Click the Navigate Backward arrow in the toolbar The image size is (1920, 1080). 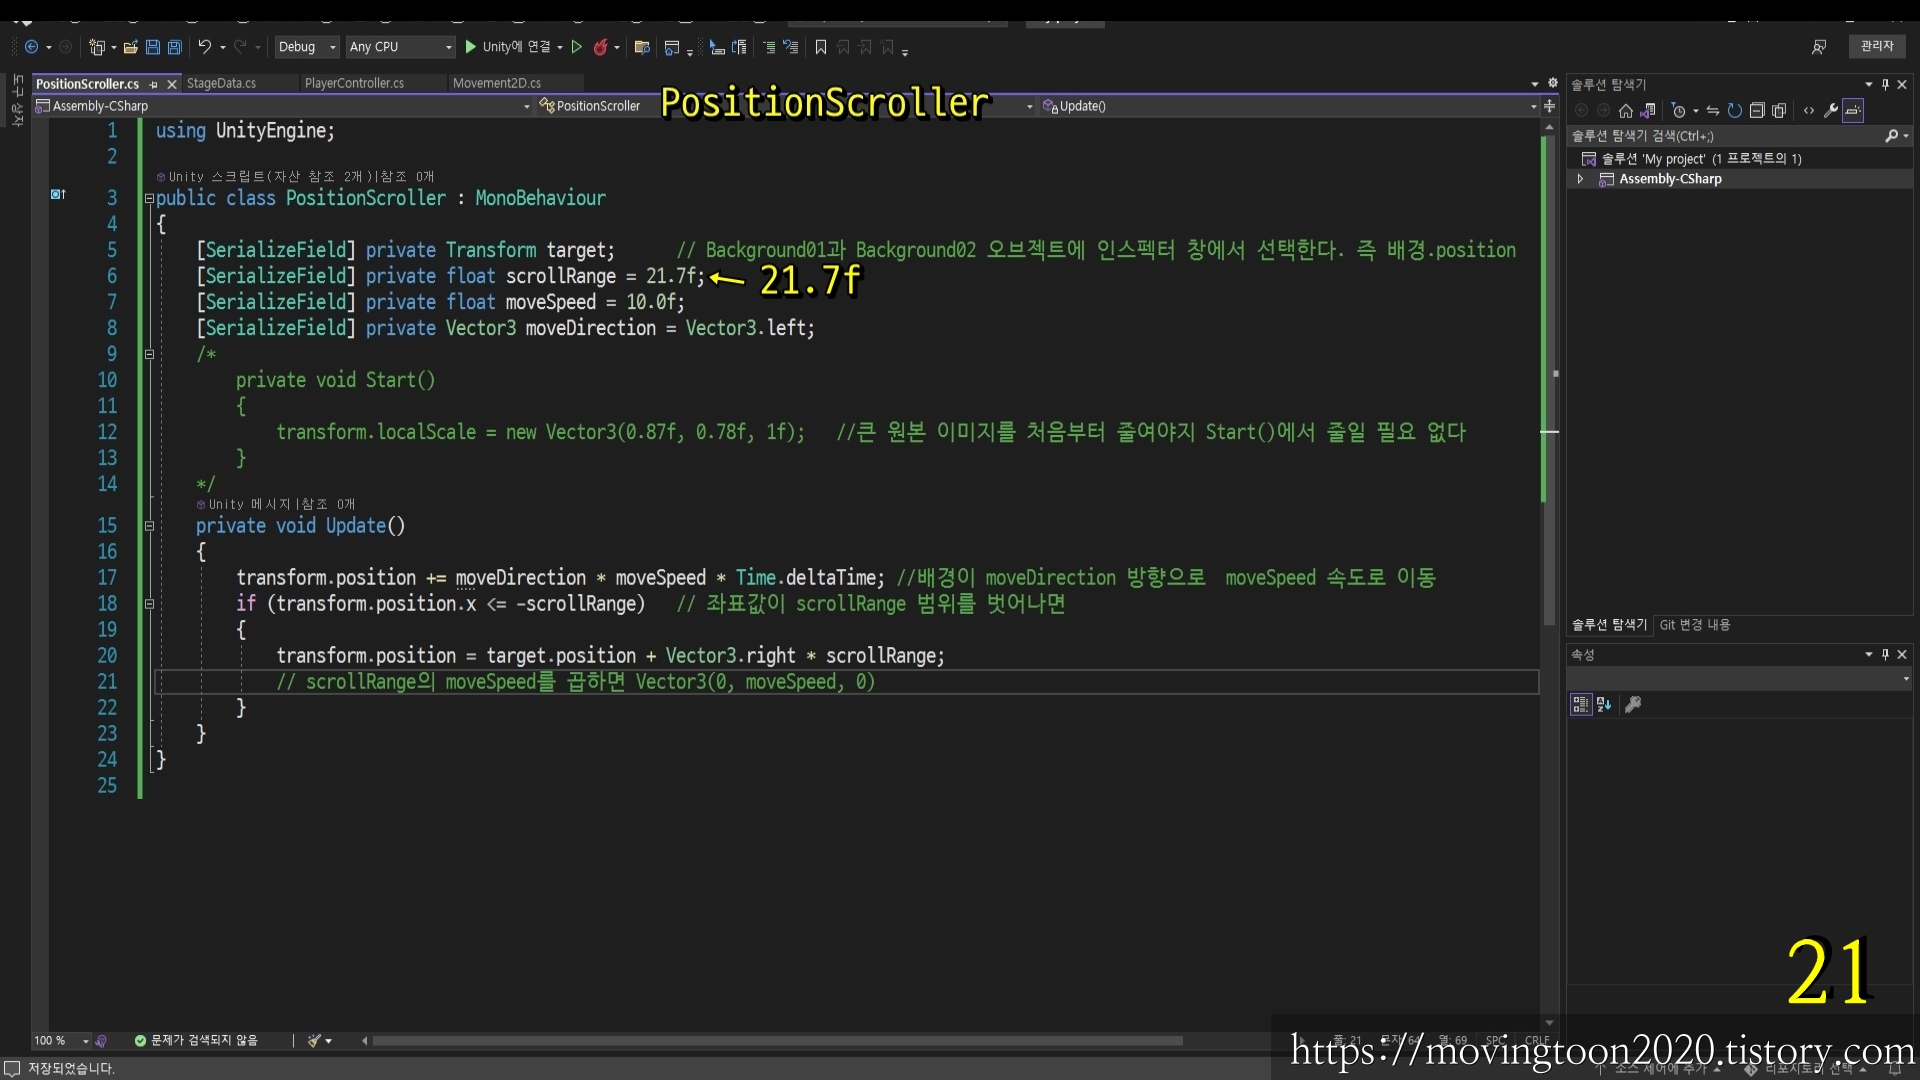[31, 47]
